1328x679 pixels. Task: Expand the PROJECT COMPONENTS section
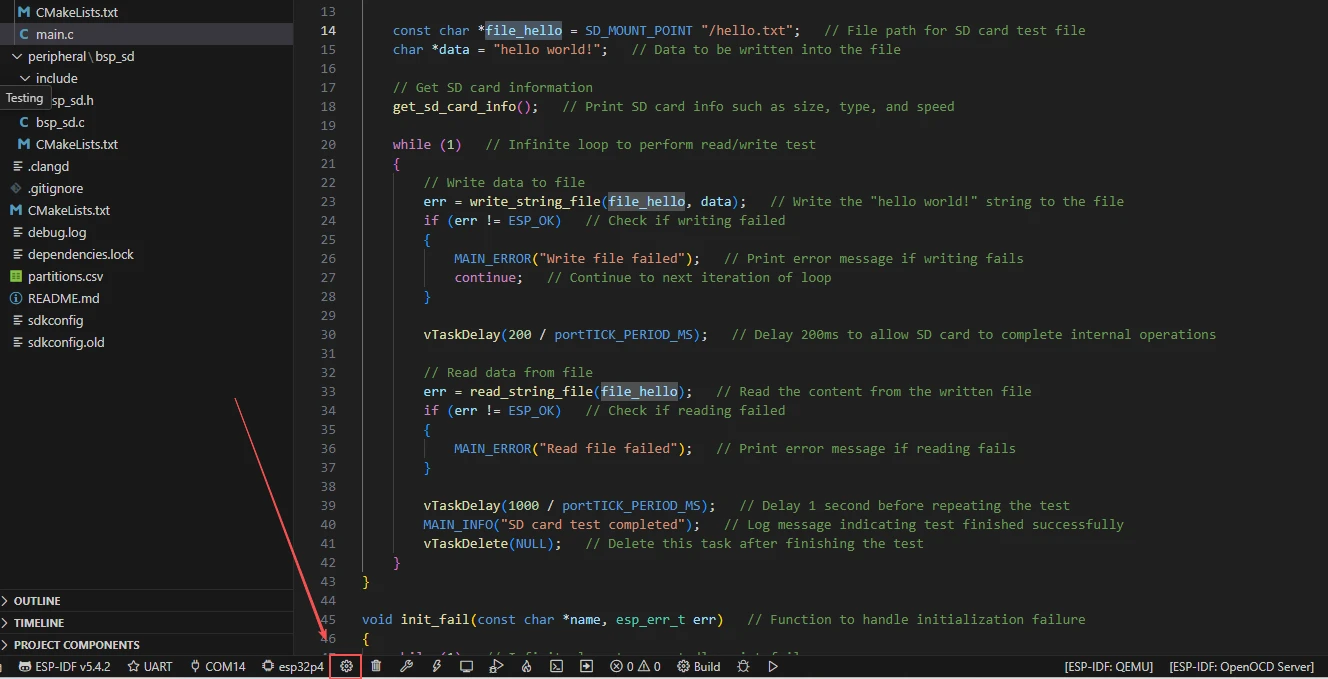76,645
